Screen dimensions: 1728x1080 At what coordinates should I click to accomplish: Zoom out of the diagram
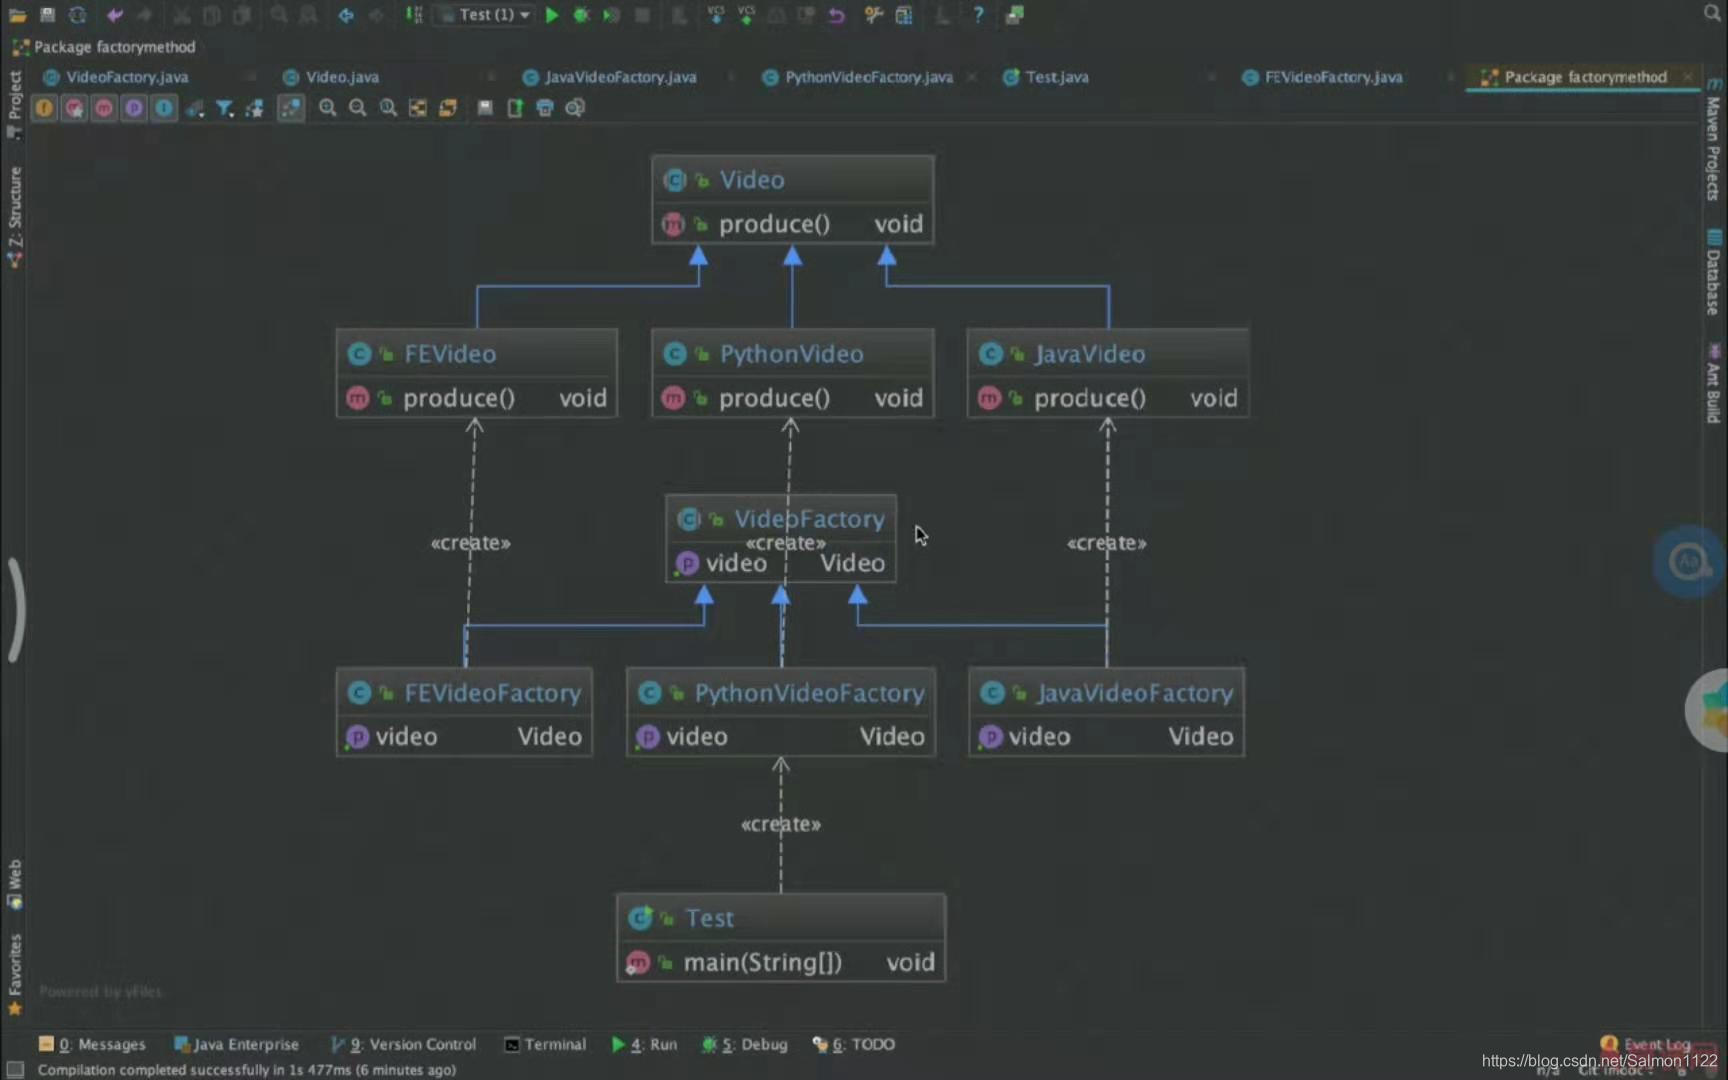[358, 108]
